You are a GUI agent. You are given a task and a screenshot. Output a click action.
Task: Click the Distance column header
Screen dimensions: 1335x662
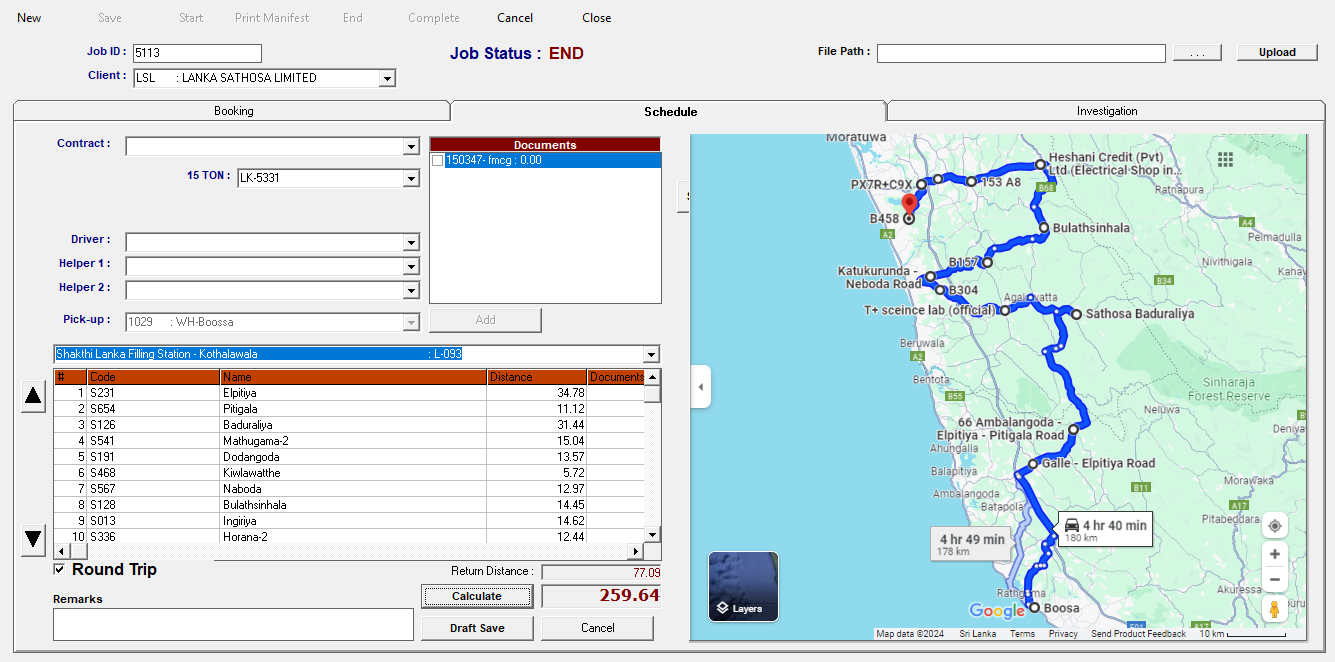coord(536,377)
